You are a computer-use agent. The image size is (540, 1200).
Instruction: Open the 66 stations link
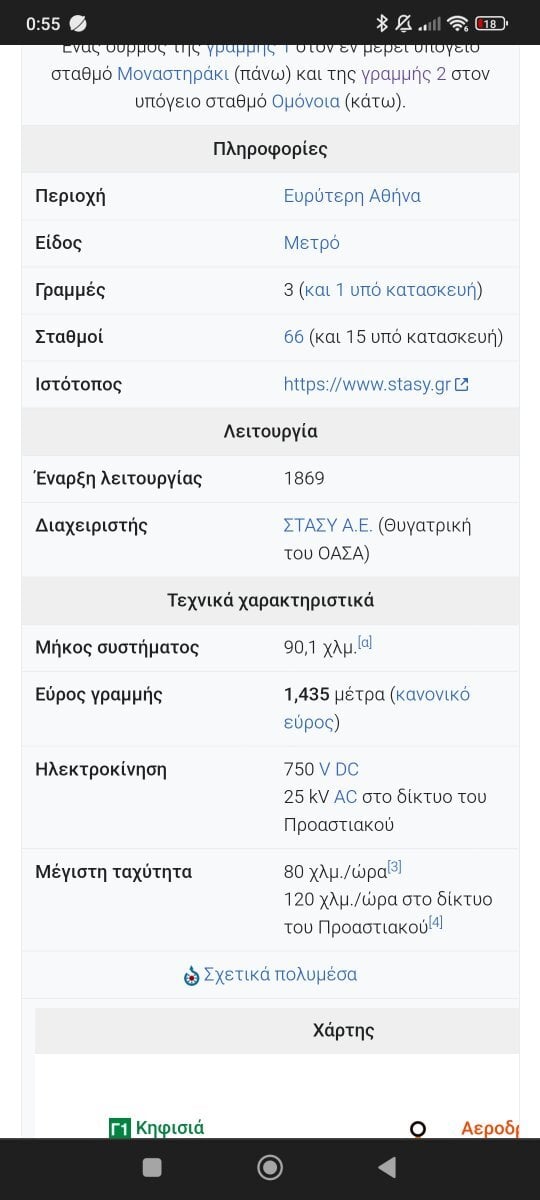294,337
